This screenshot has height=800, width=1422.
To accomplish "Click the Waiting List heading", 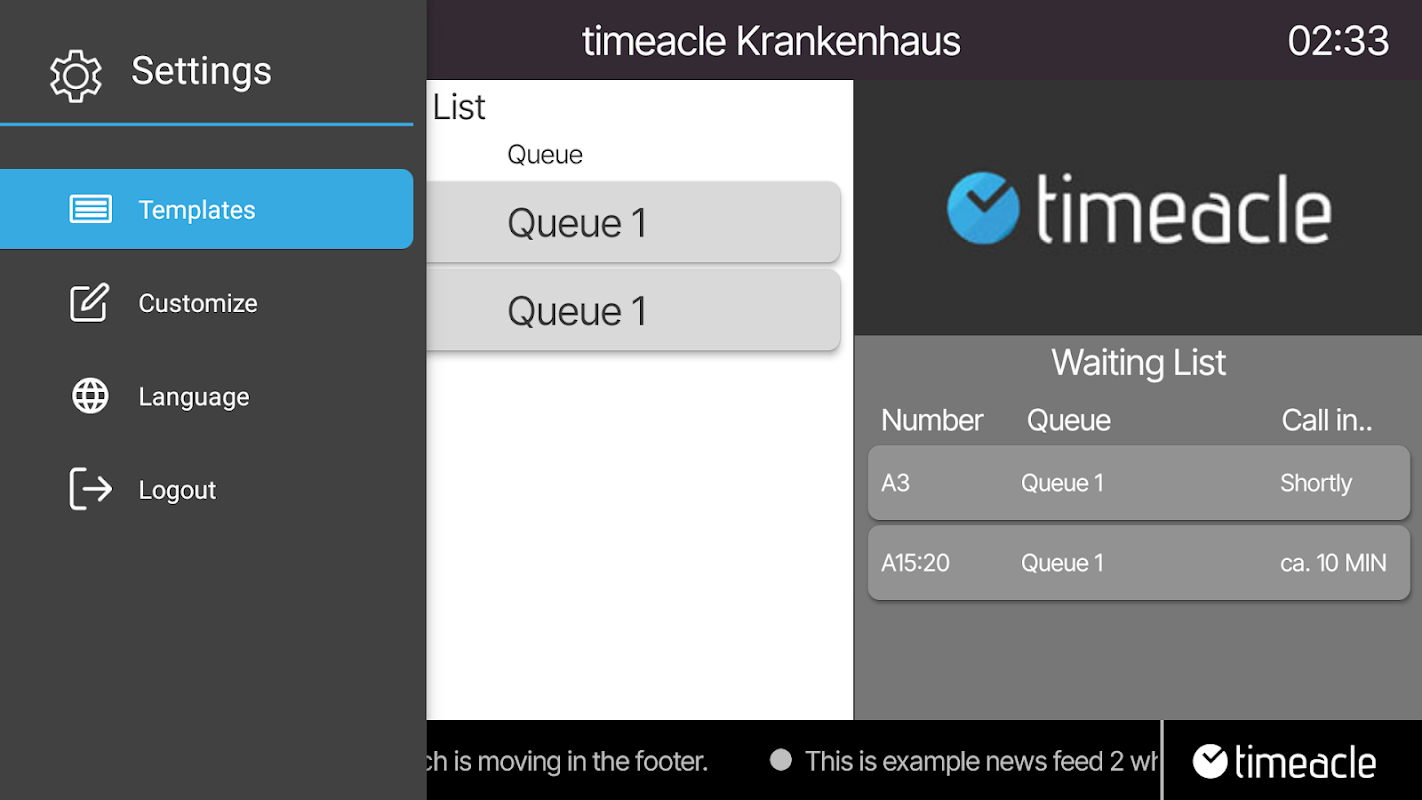I will coord(1138,362).
